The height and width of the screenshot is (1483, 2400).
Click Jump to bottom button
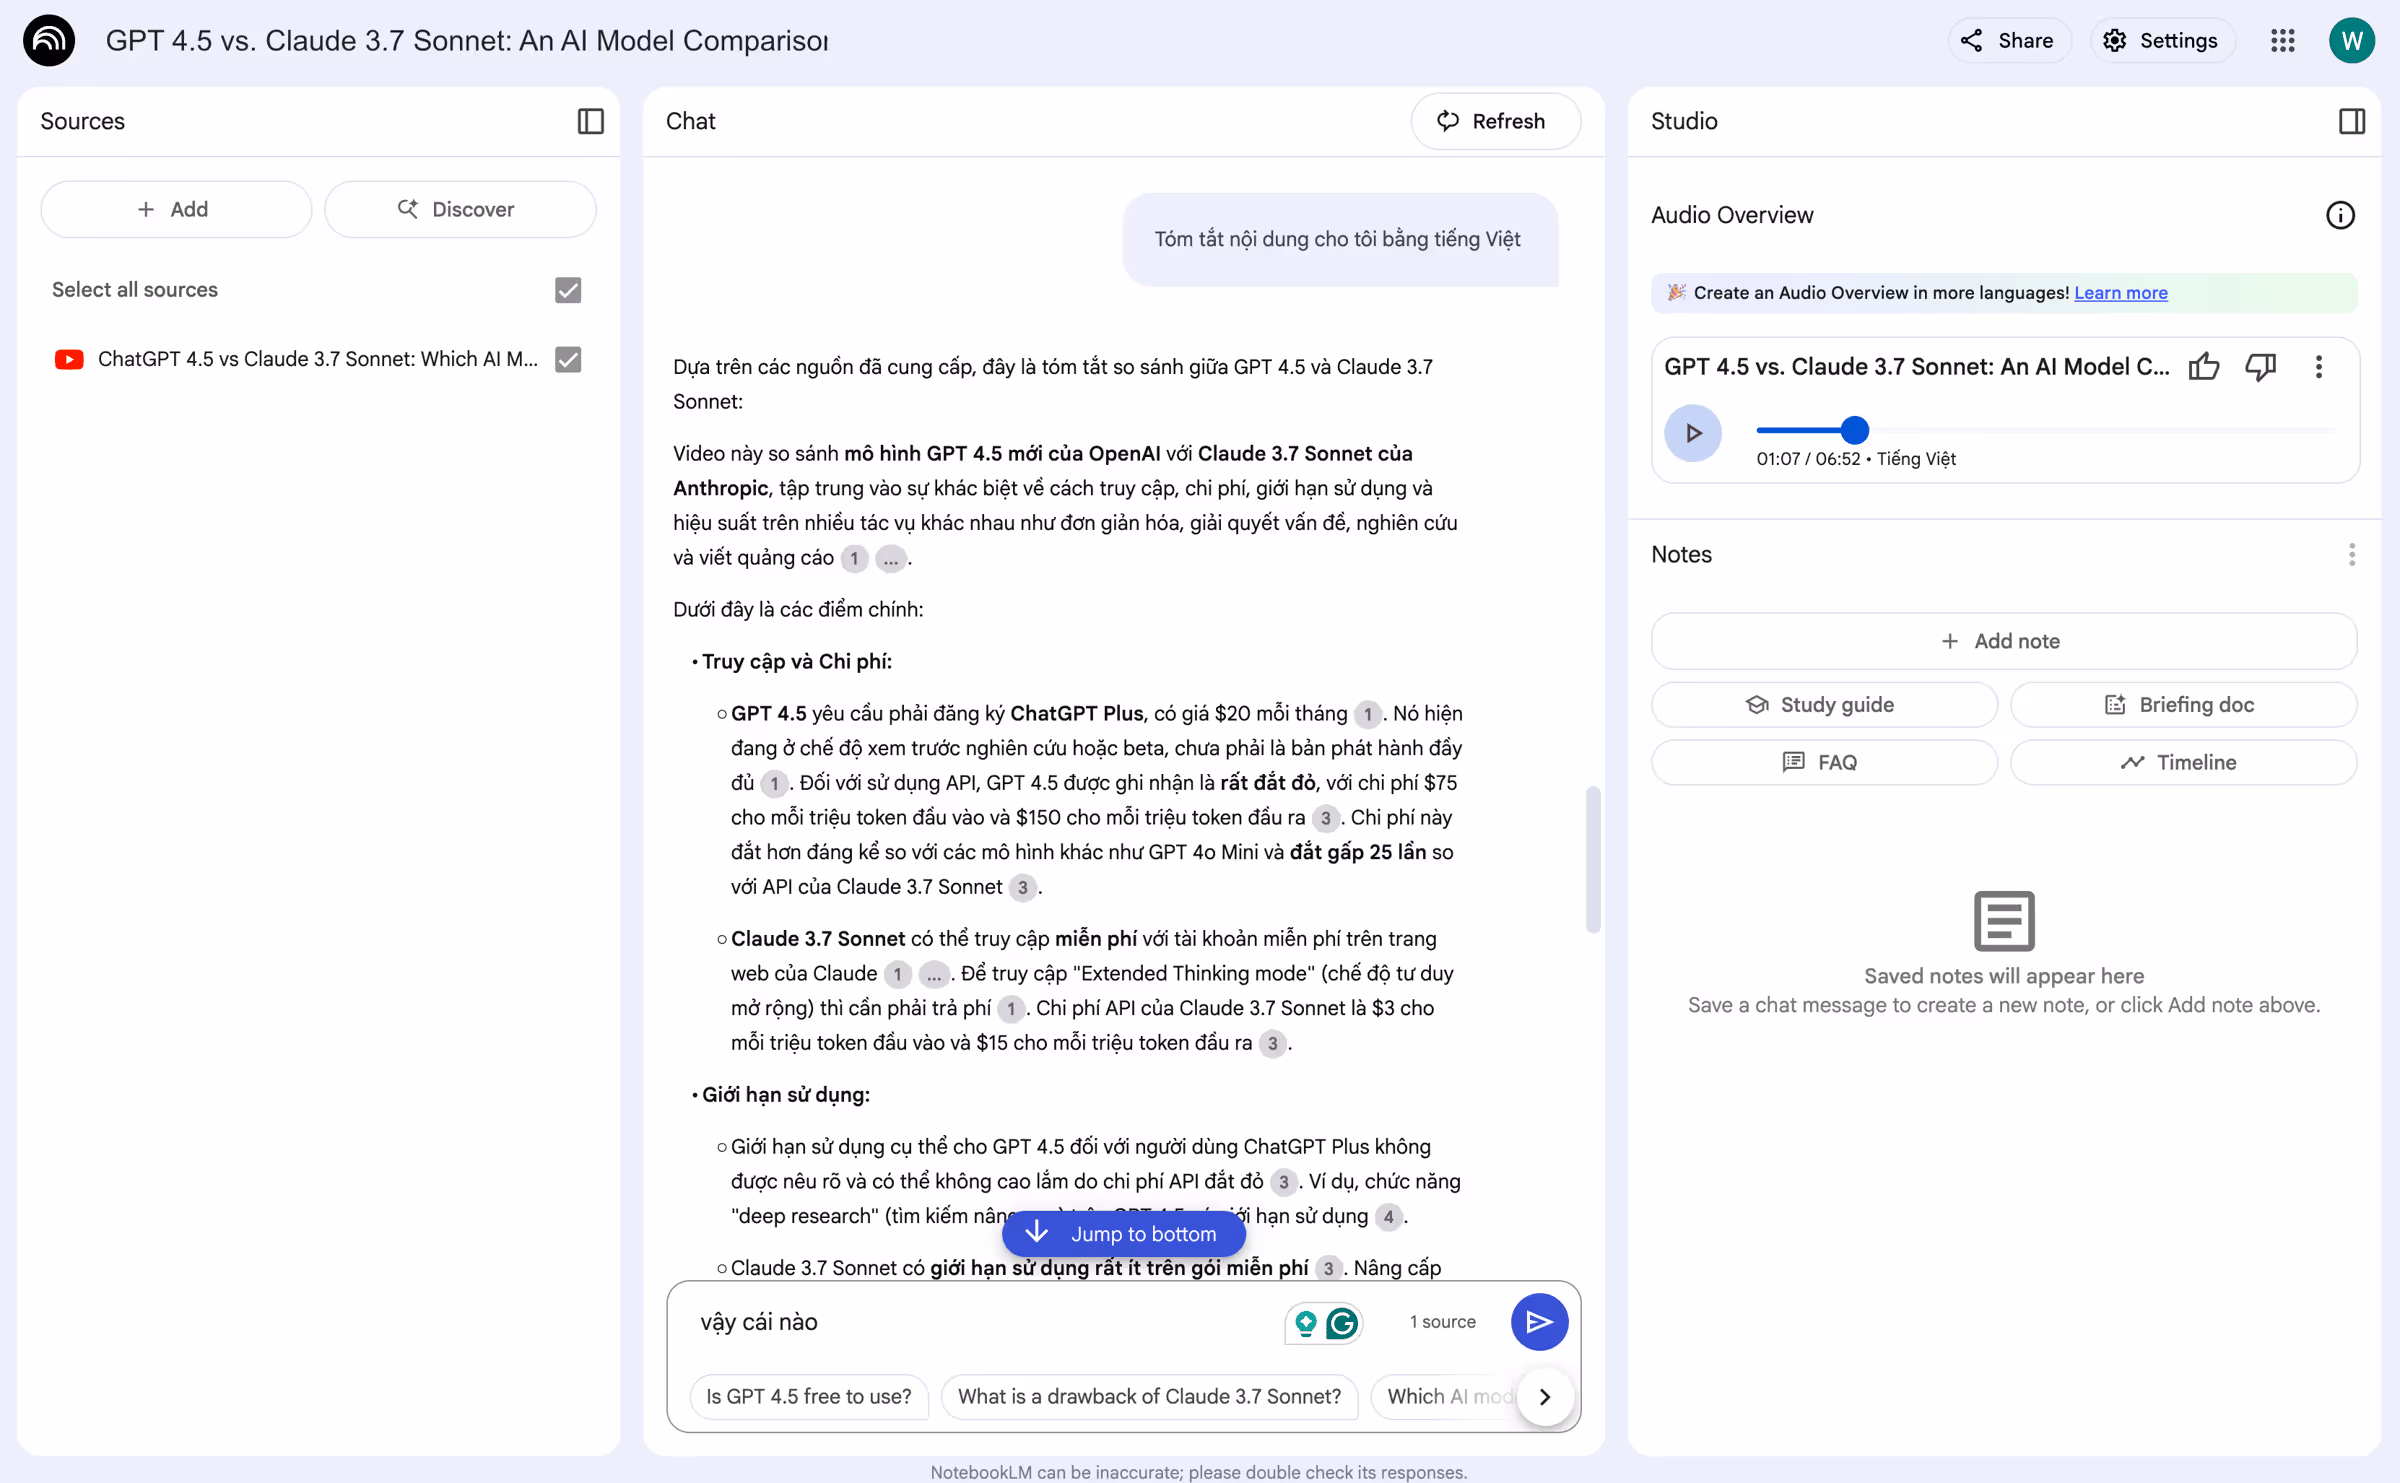tap(1123, 1234)
